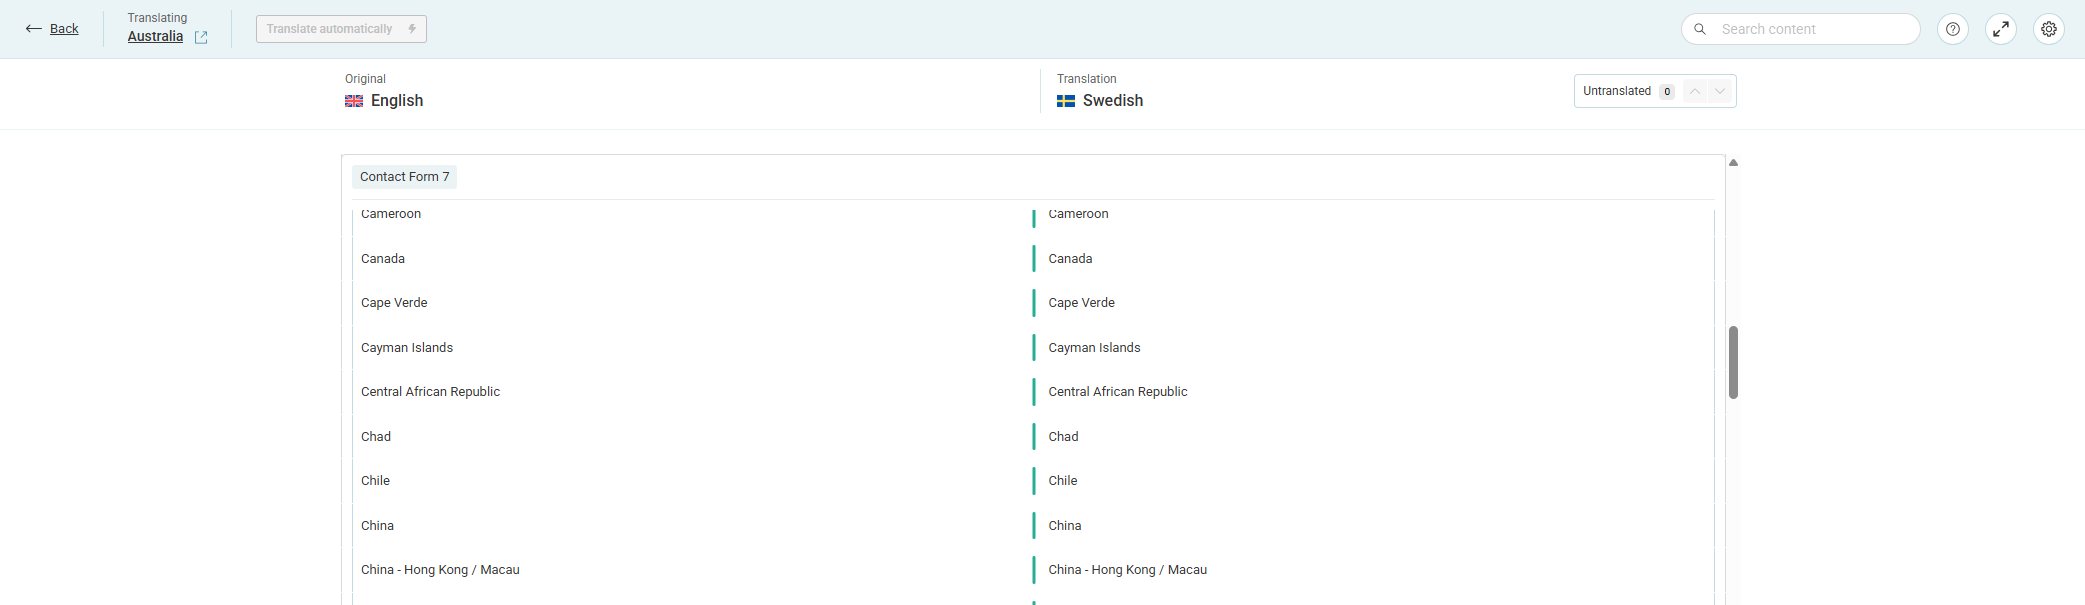Click the scroll up arrow of list
The height and width of the screenshot is (605, 2085).
1733,162
